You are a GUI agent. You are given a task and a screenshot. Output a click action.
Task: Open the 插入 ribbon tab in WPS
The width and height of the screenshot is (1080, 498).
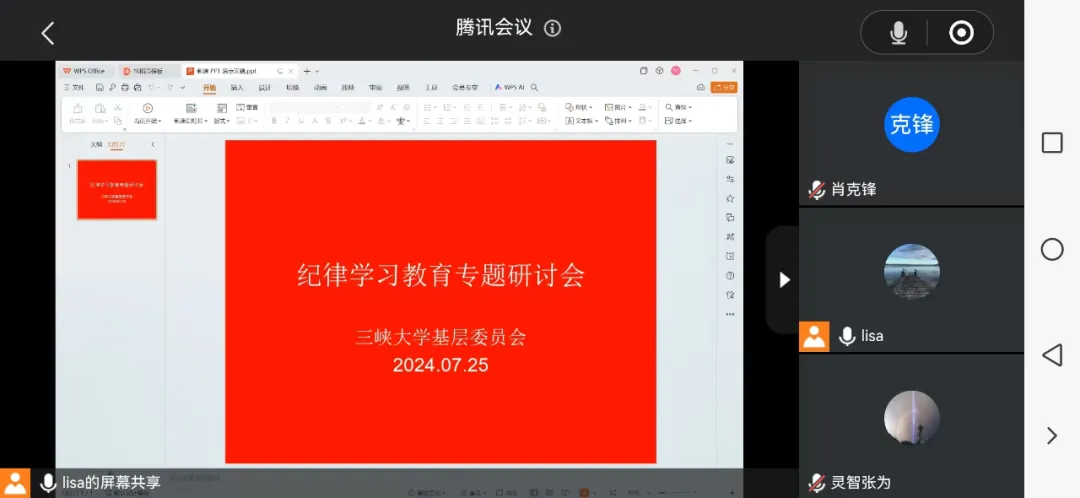click(237, 87)
